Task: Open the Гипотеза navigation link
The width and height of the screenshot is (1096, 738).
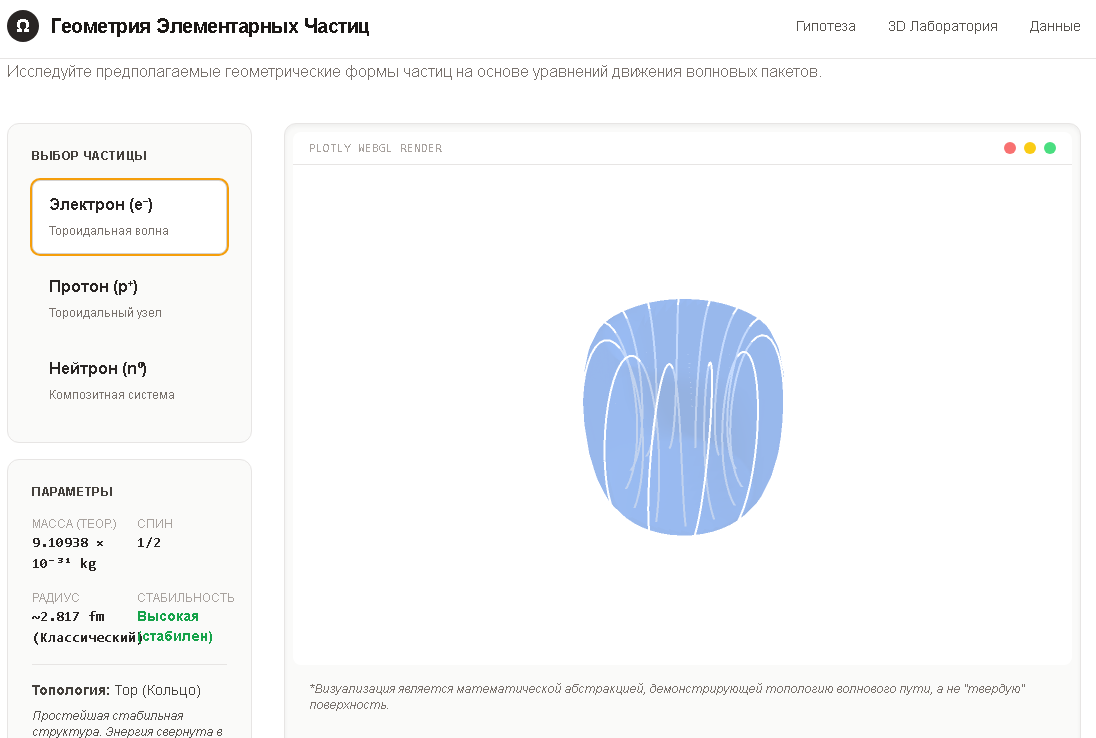Action: click(x=825, y=27)
